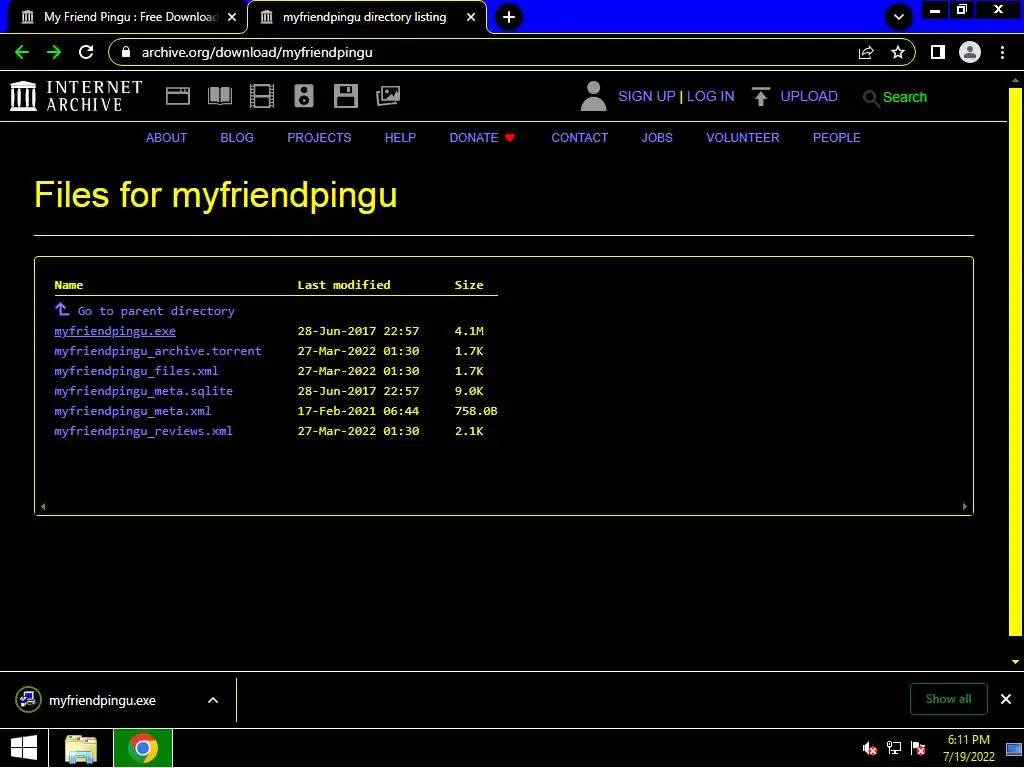This screenshot has height=768, width=1024.
Task: Open the PROJECTS menu link
Action: (319, 138)
